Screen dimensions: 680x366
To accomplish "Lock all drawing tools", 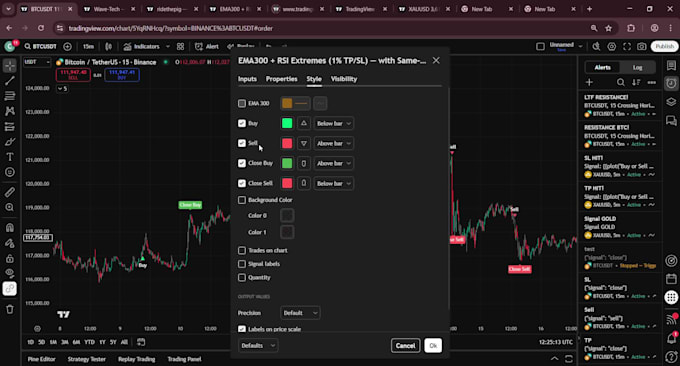I will (x=10, y=258).
